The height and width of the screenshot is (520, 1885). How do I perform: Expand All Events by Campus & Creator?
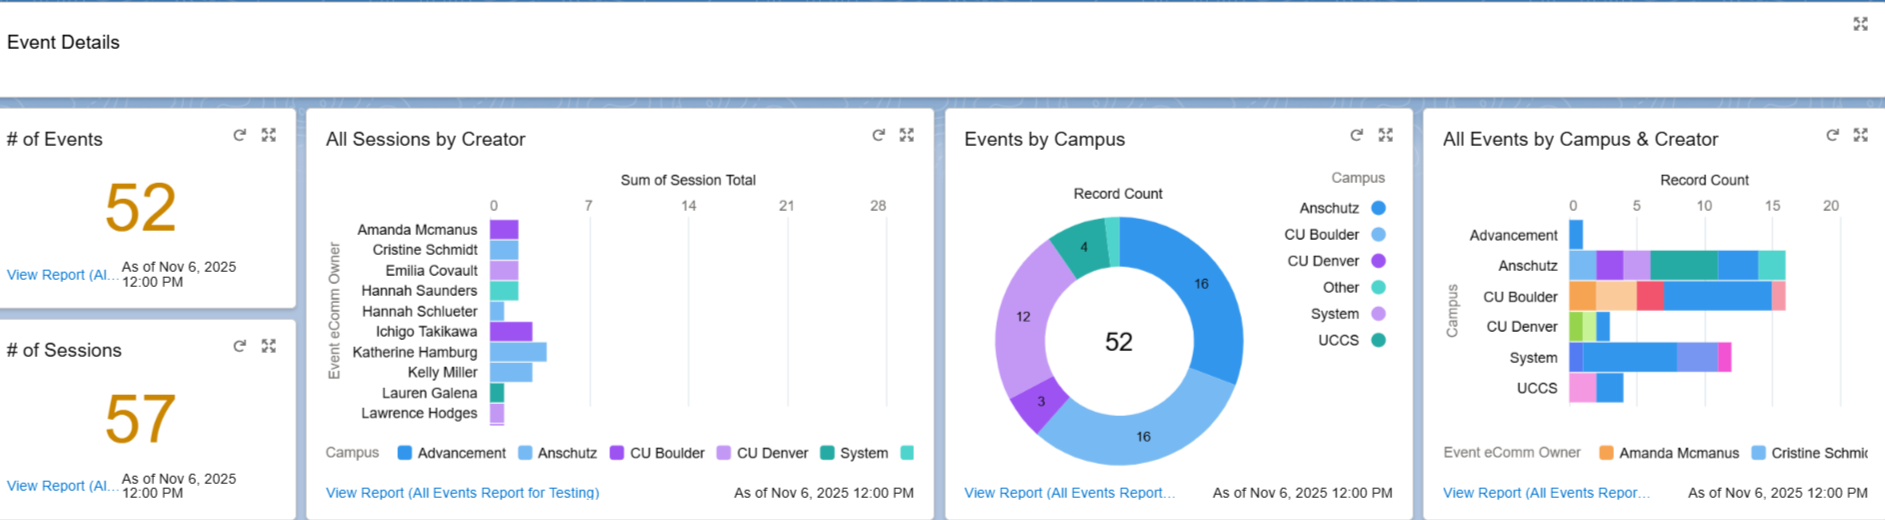pos(1861,135)
